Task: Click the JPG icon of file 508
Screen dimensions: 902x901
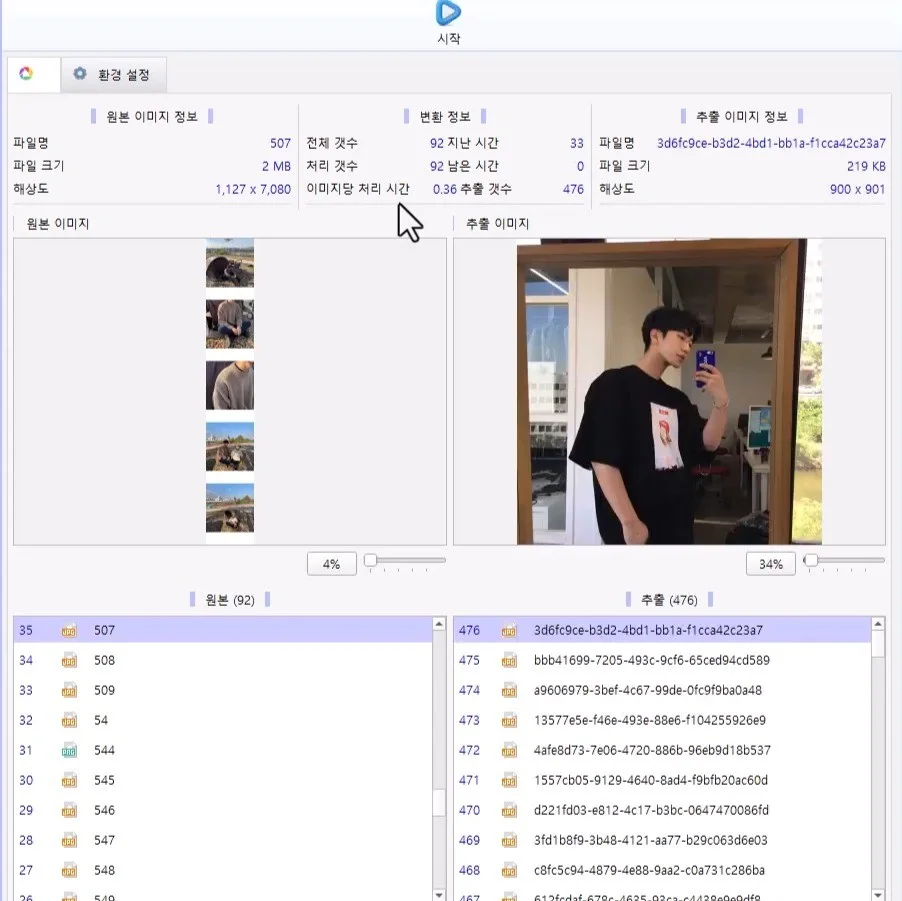Action: 69,660
